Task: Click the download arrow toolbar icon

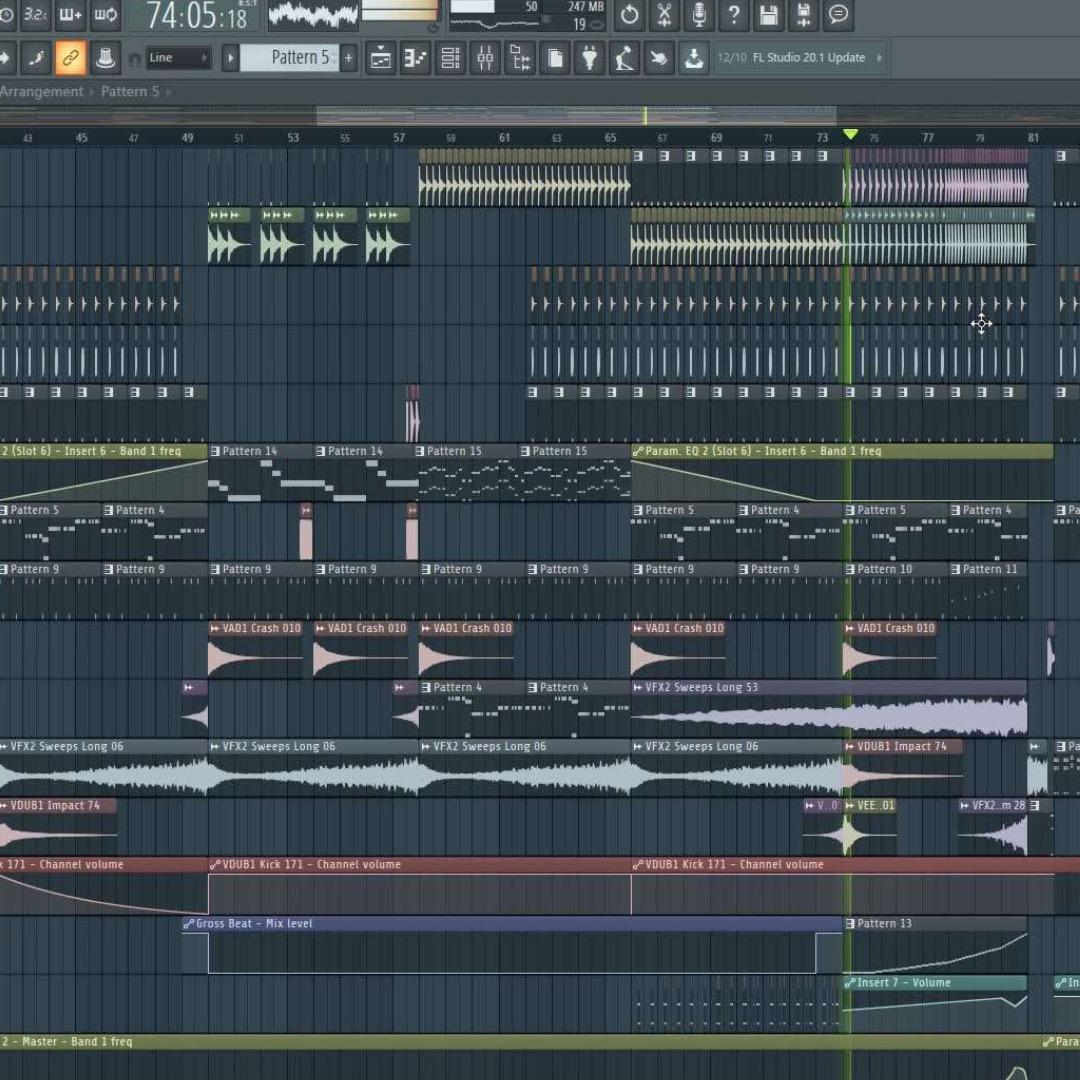Action: pos(694,58)
